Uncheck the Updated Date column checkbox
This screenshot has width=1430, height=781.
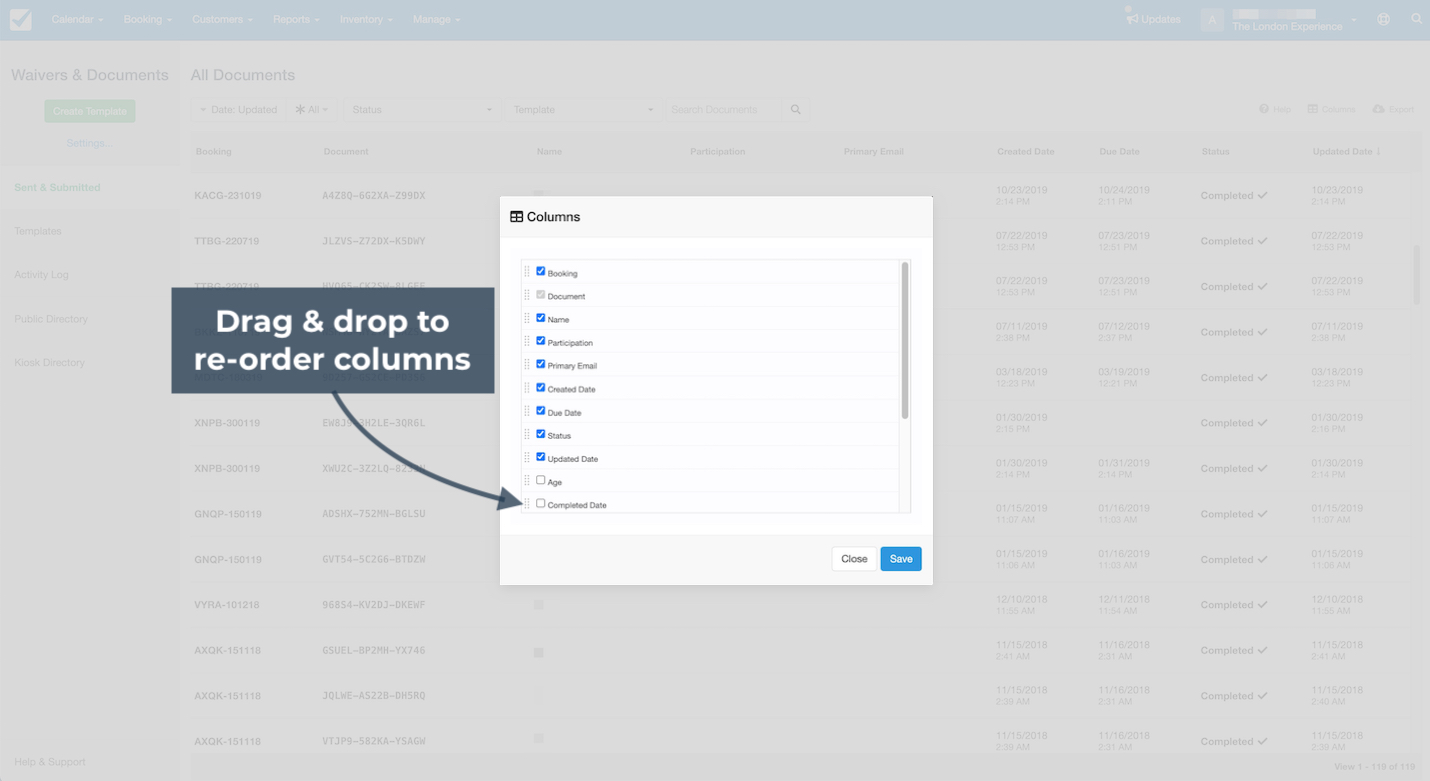pyautogui.click(x=541, y=457)
